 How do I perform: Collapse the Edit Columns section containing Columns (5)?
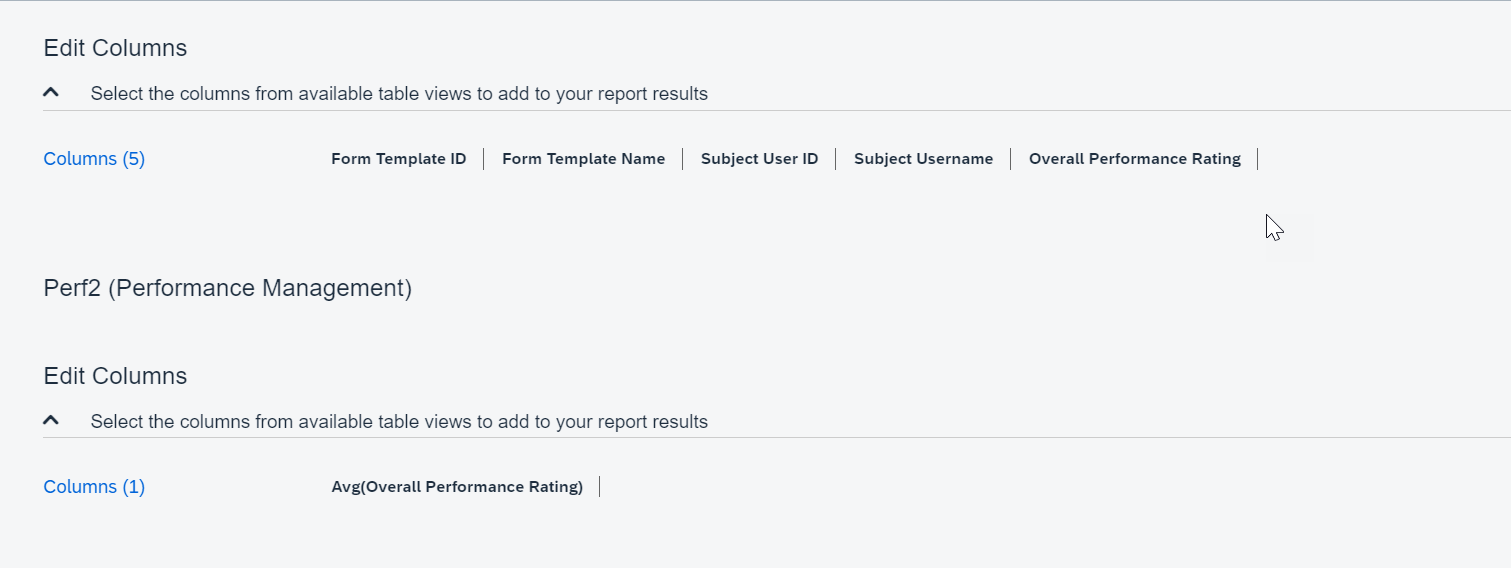click(51, 92)
